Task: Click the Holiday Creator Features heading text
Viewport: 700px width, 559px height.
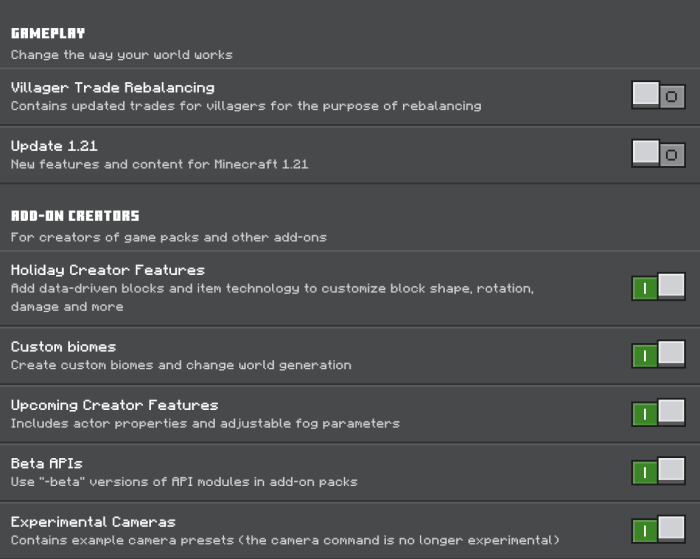Action: 108,270
